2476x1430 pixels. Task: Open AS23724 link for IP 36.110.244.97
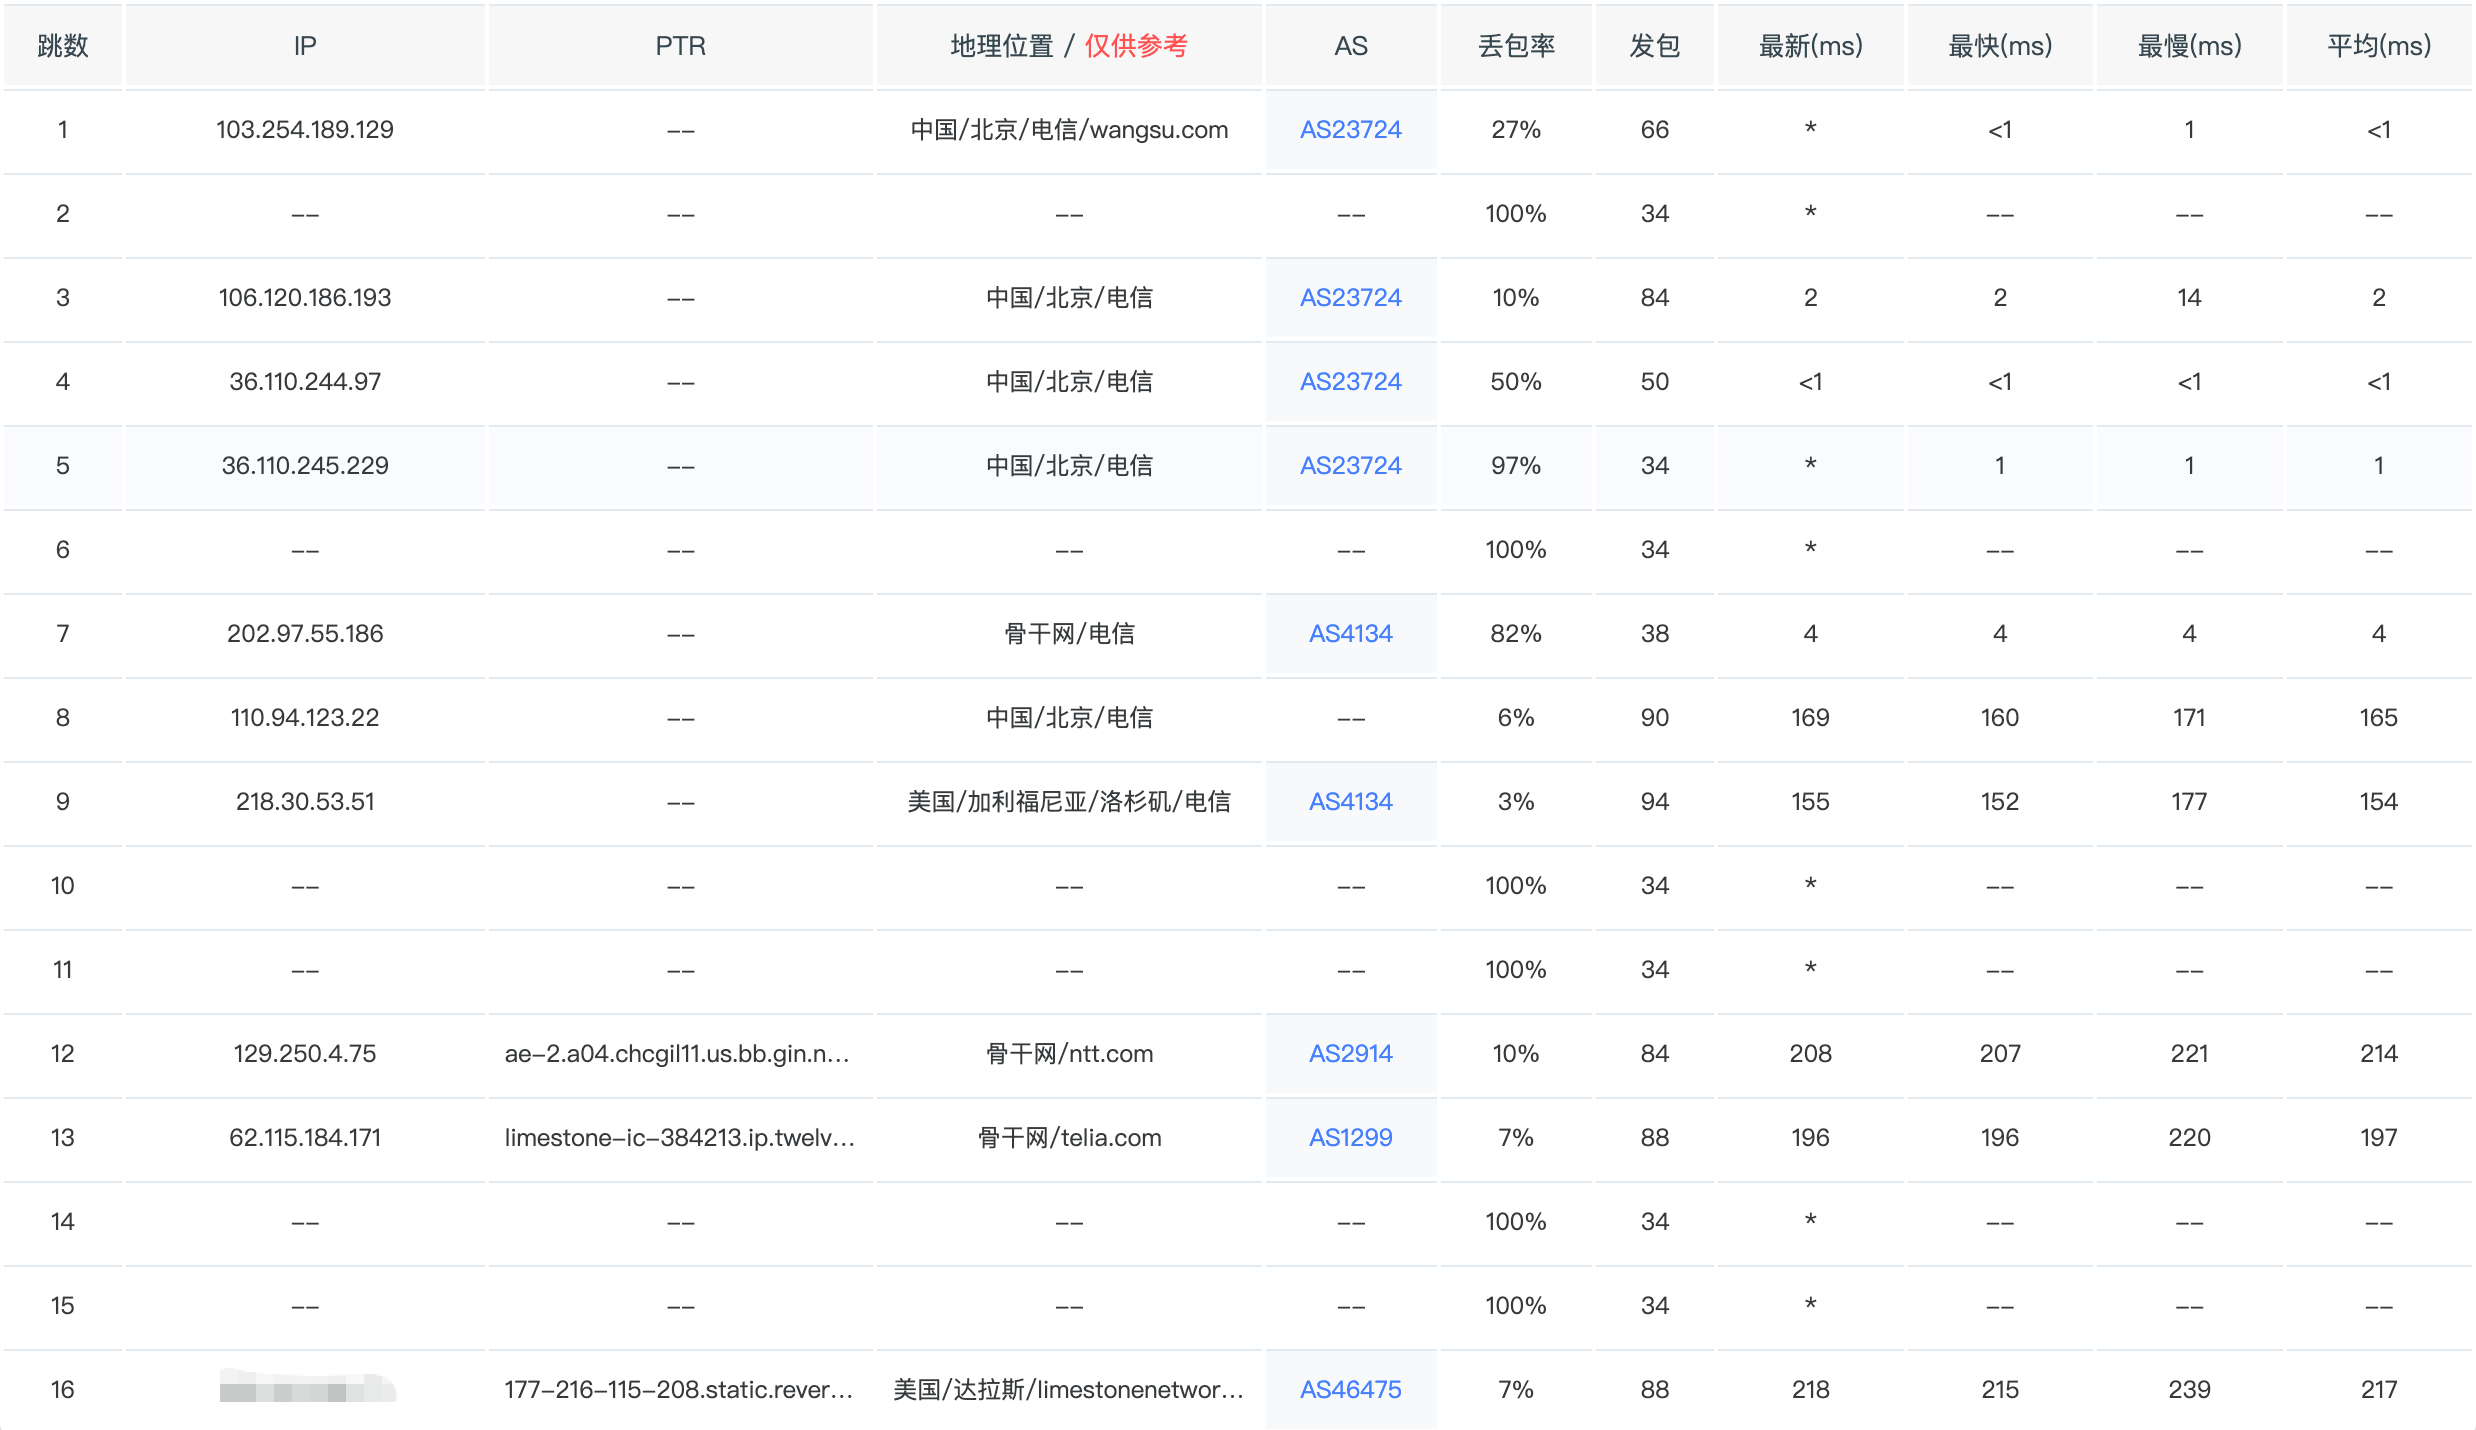tap(1350, 382)
